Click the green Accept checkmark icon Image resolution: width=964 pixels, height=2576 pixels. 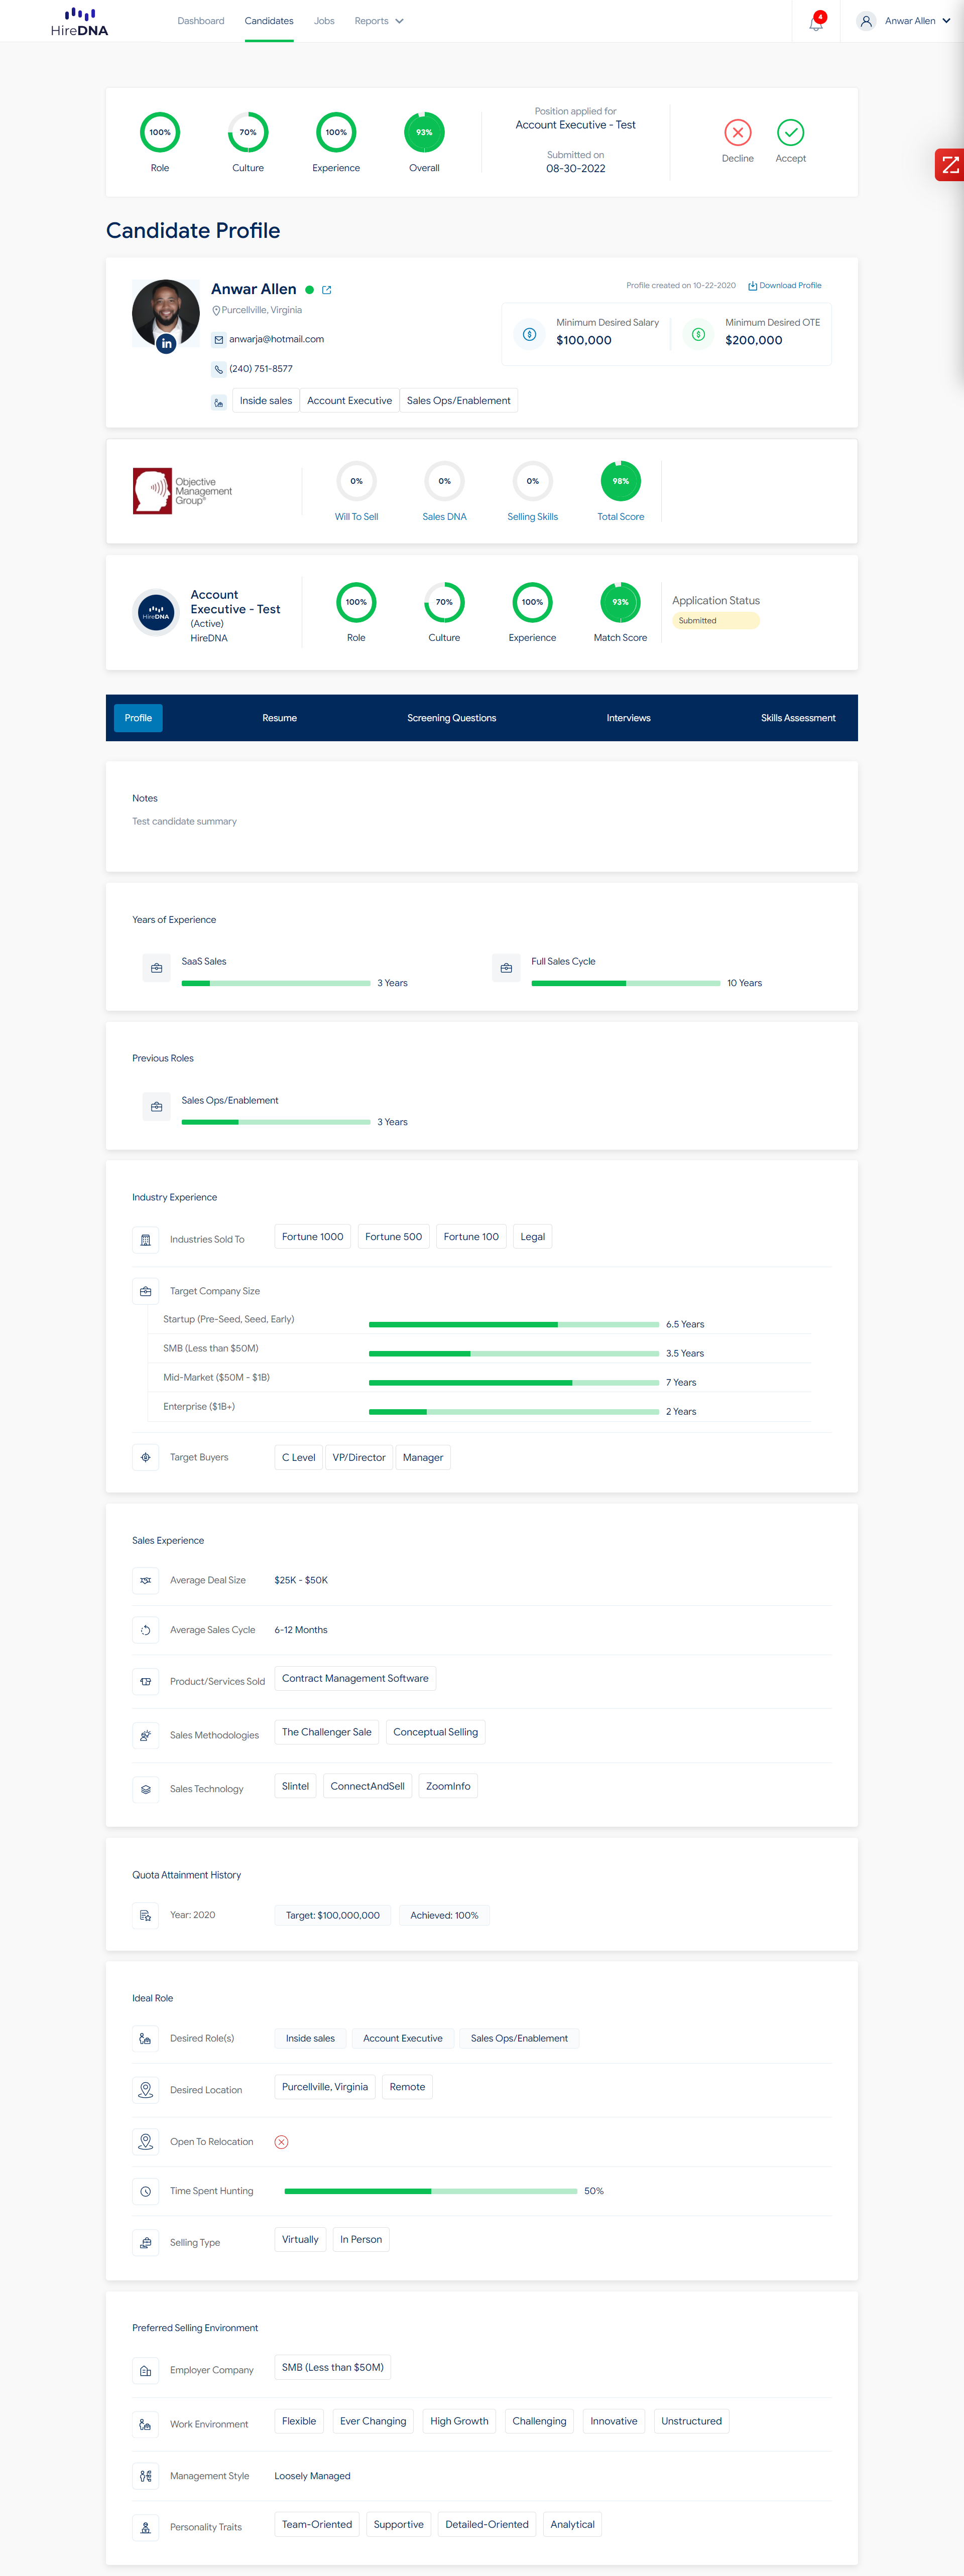790,132
